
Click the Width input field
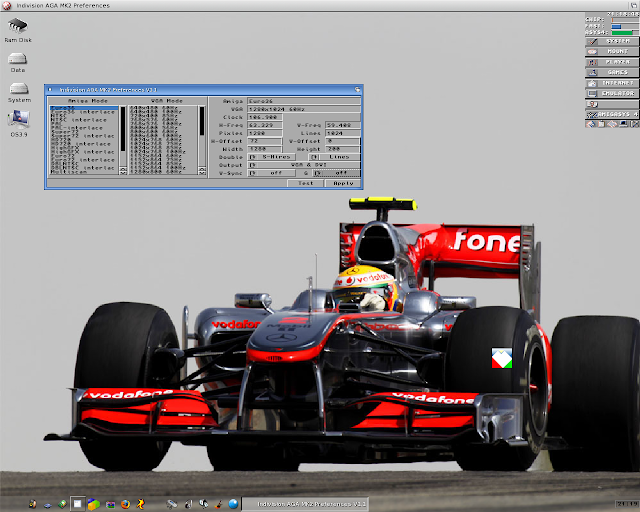(264, 149)
